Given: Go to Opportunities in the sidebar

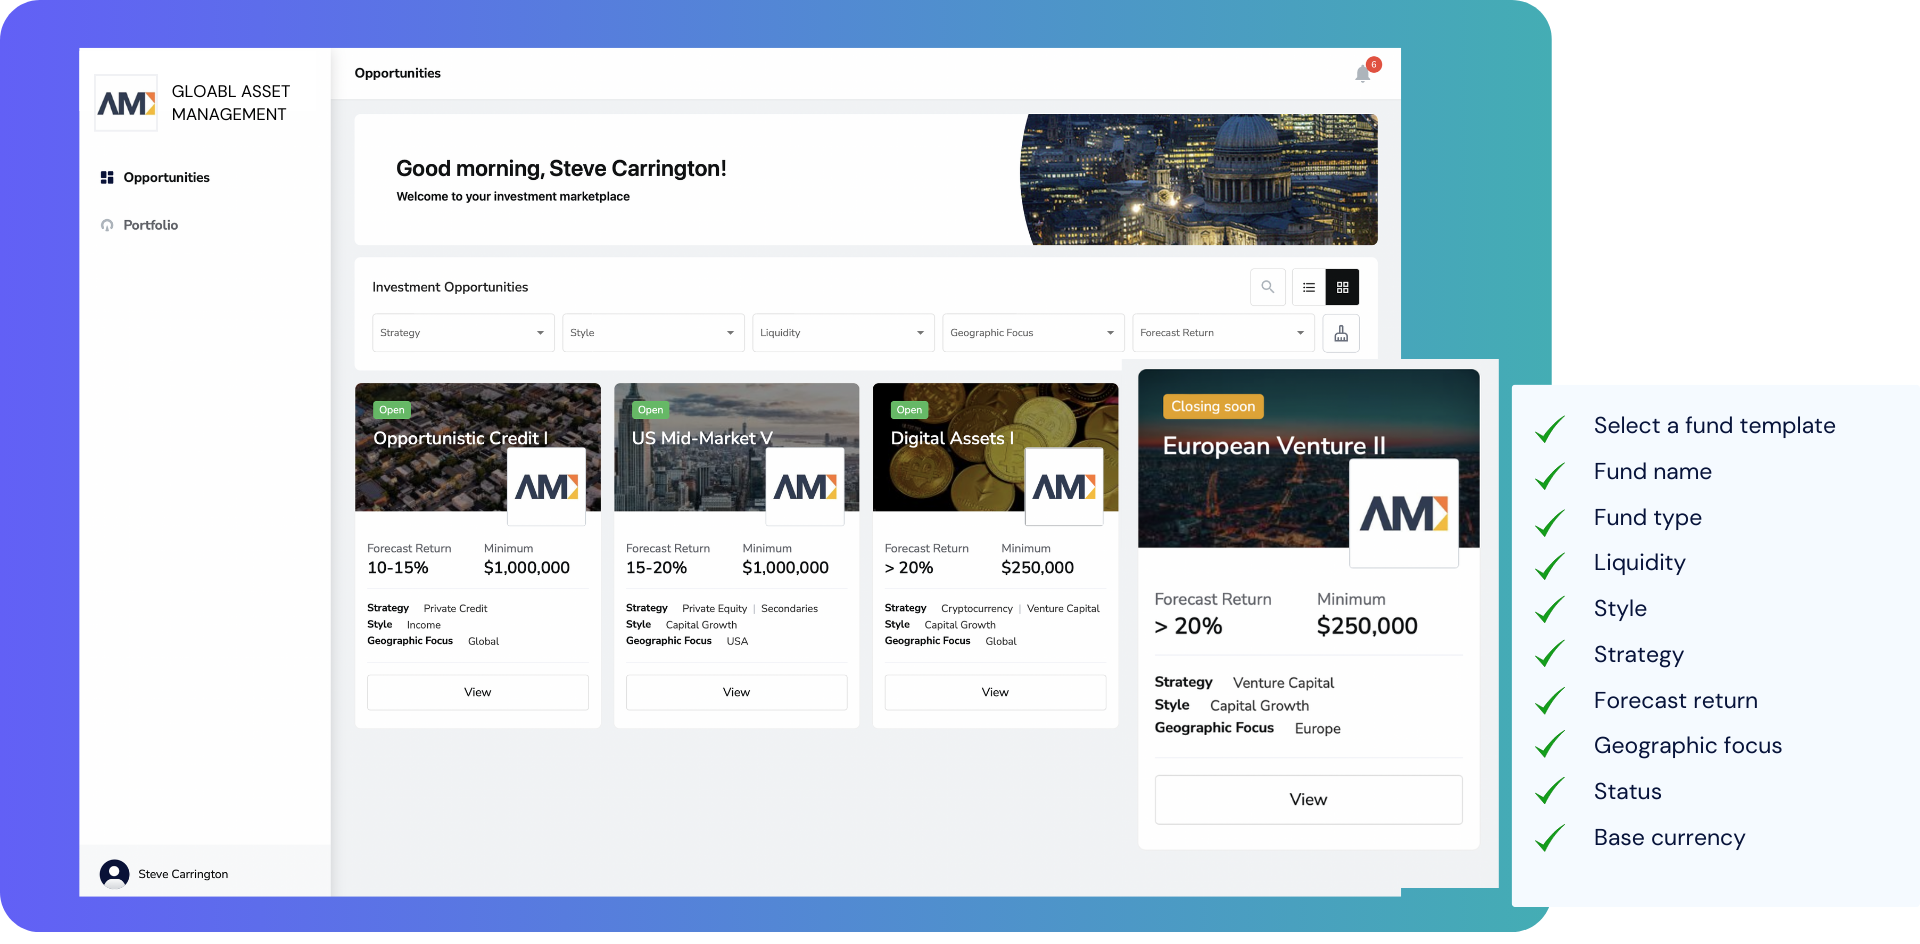Looking at the screenshot, I should point(166,177).
